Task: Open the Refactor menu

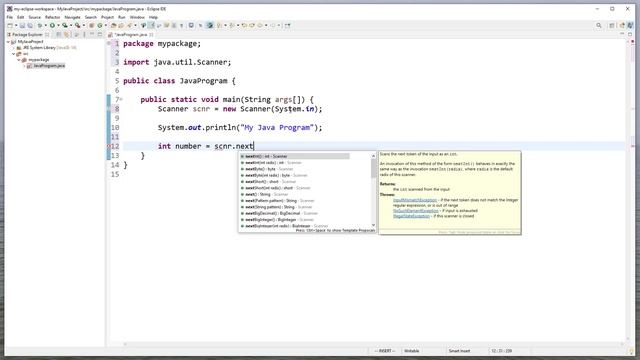Action: 52,17
